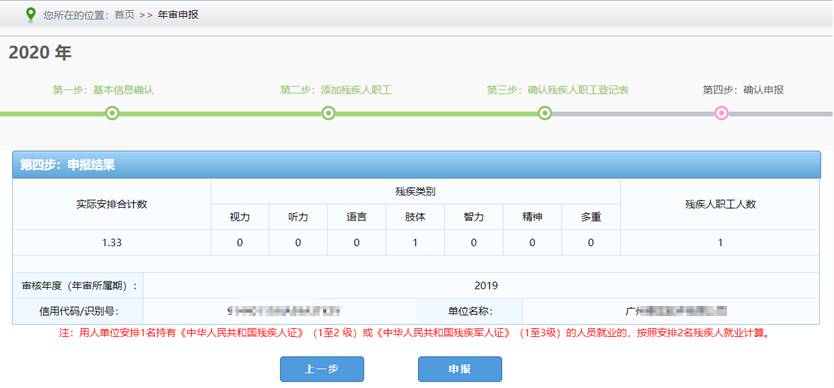The width and height of the screenshot is (834, 388).
Task: Click the 第一步：基本信息确认 label
Action: [103, 90]
